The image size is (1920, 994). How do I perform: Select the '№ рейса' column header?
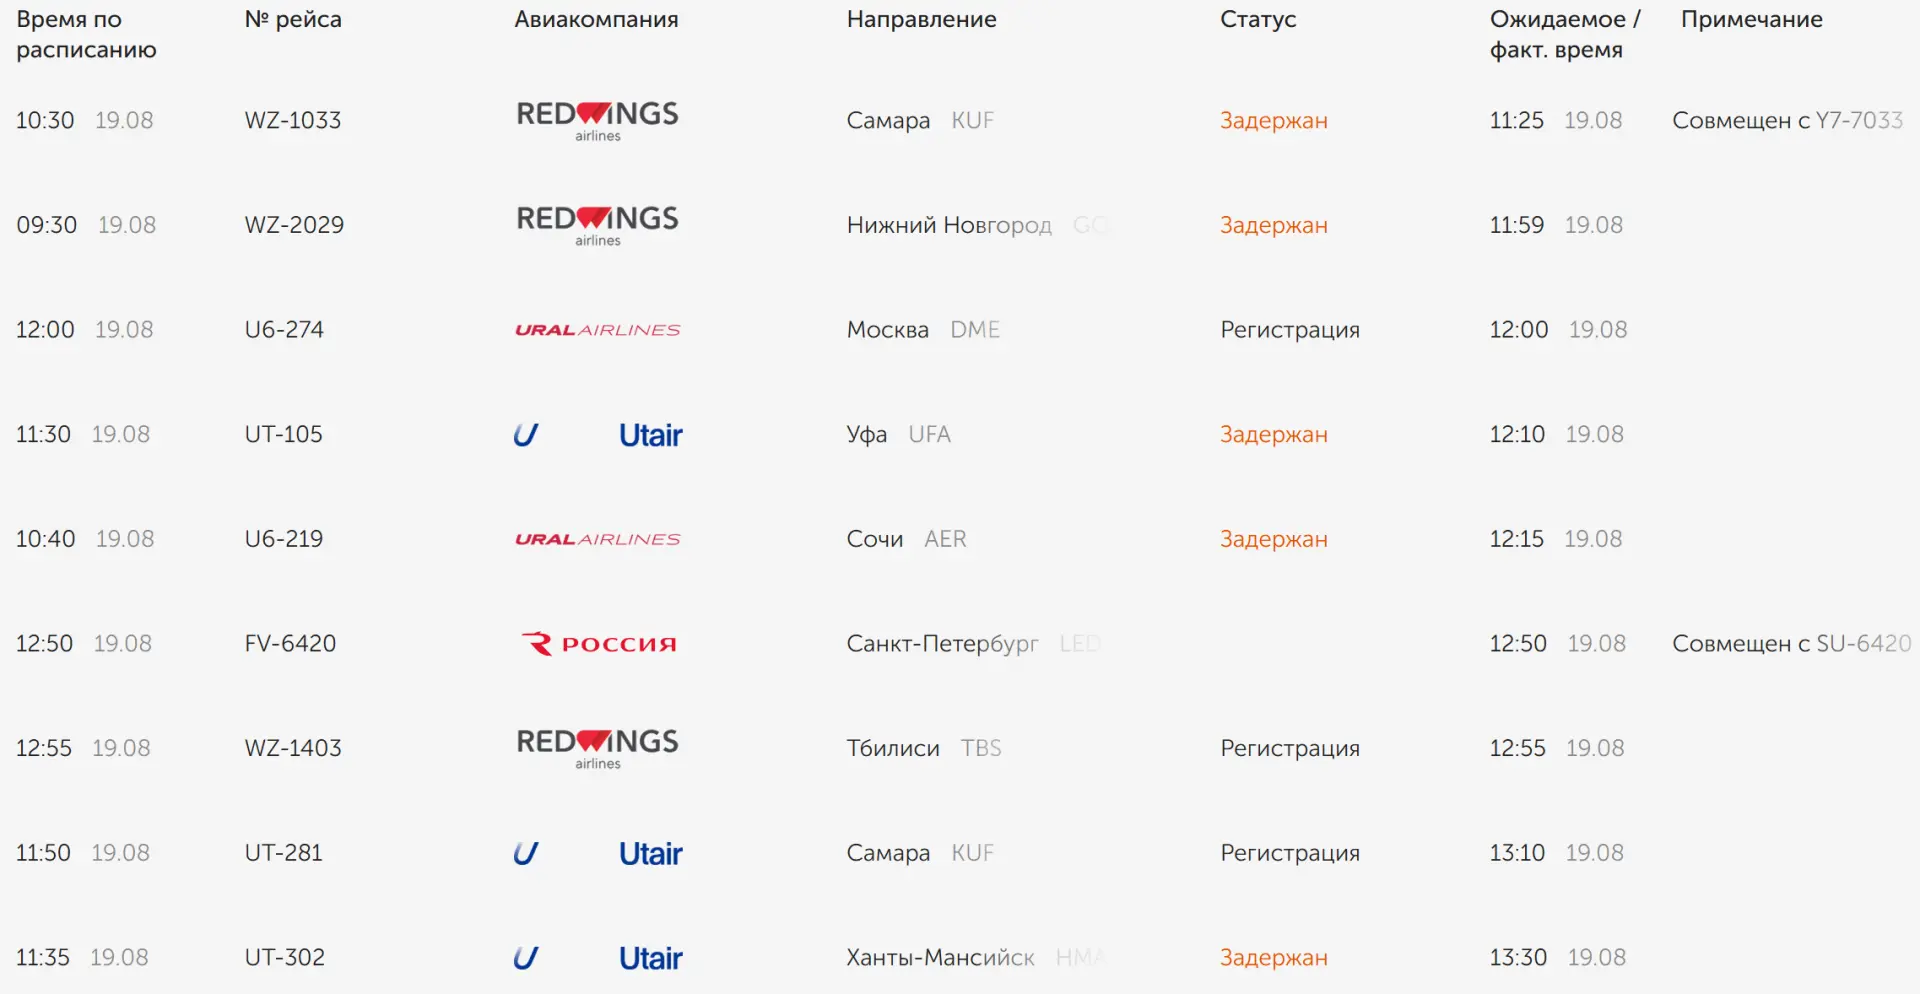point(293,19)
